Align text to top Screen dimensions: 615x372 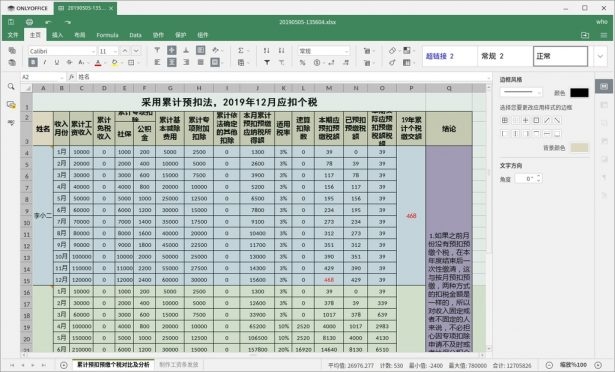(x=157, y=50)
